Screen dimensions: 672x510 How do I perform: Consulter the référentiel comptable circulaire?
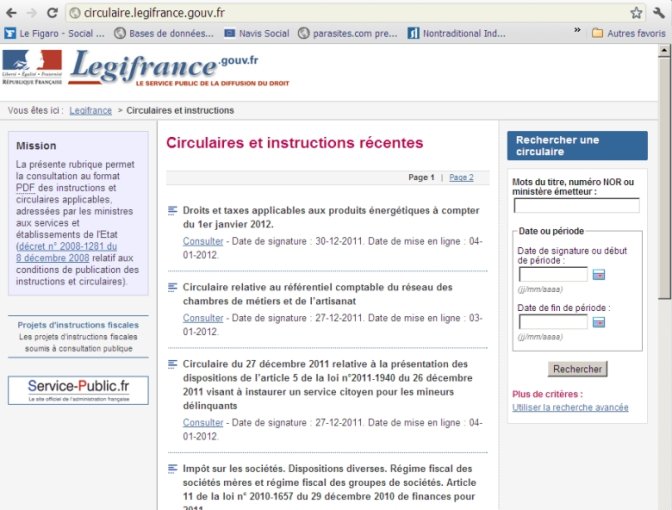203,318
